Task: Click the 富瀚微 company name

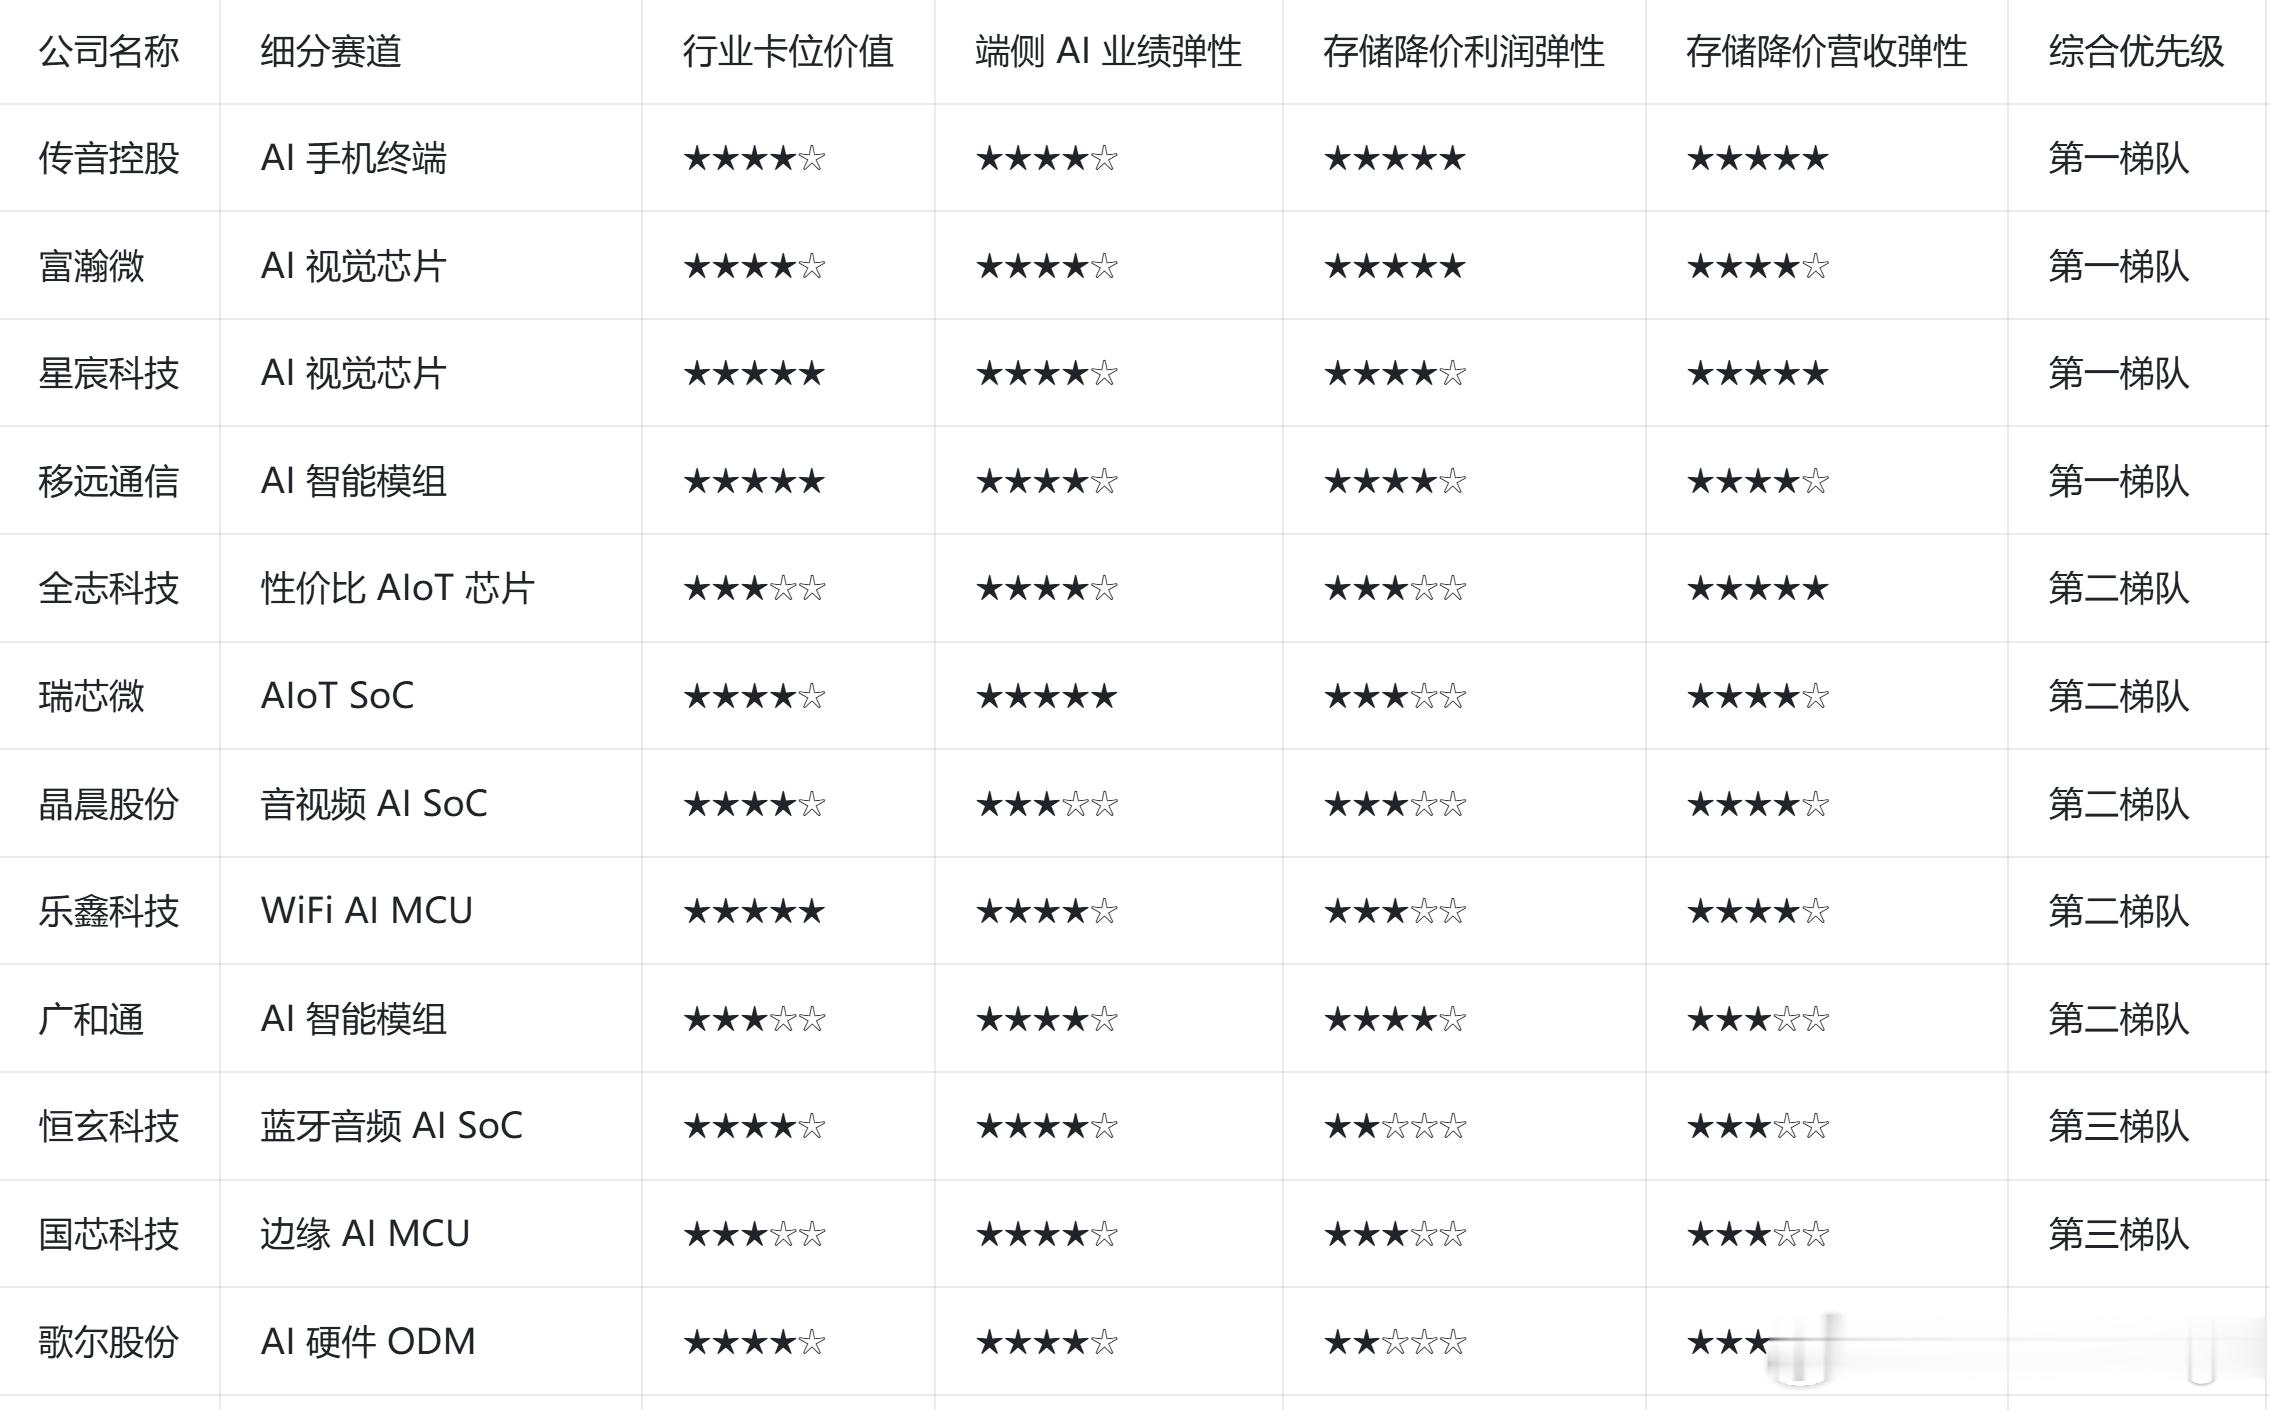Action: (x=91, y=266)
